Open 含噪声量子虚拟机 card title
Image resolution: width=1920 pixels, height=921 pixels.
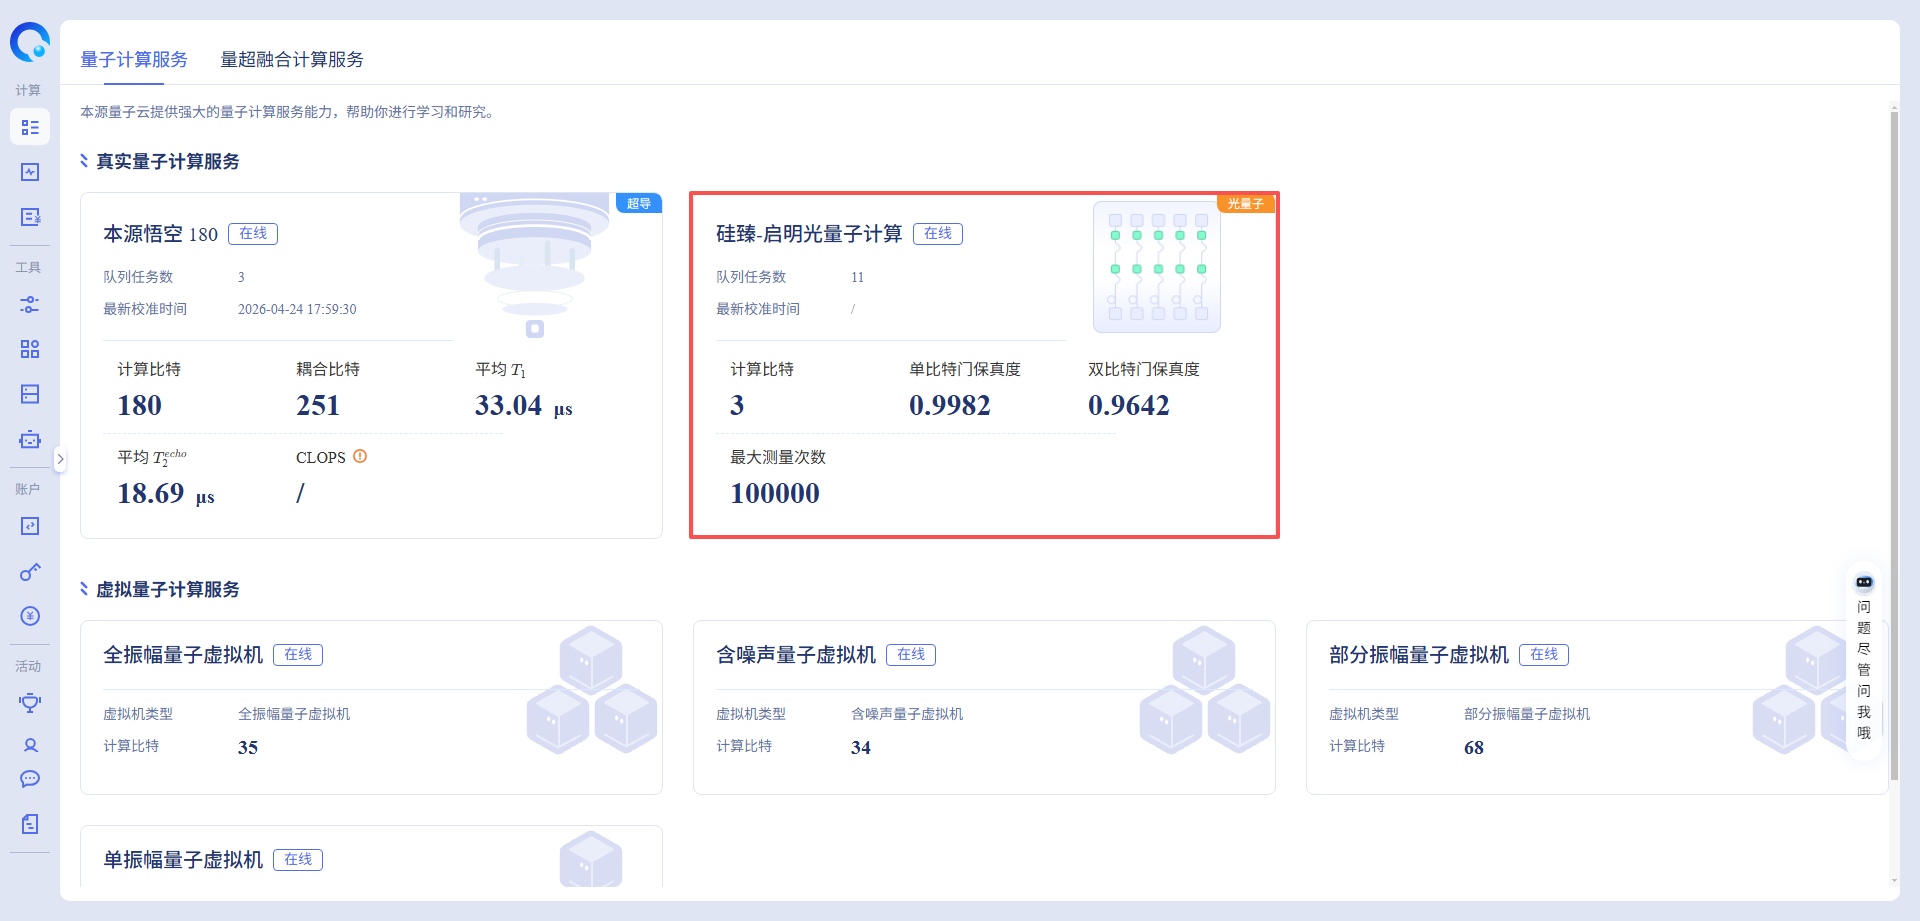pyautogui.click(x=796, y=655)
